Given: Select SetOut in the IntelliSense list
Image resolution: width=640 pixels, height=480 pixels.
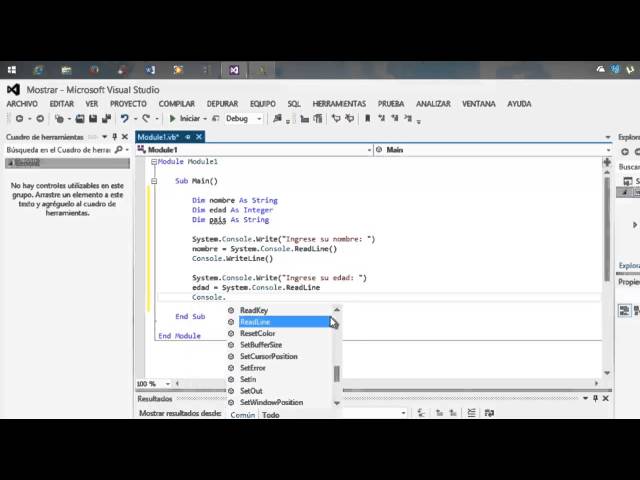Looking at the screenshot, I should (251, 391).
